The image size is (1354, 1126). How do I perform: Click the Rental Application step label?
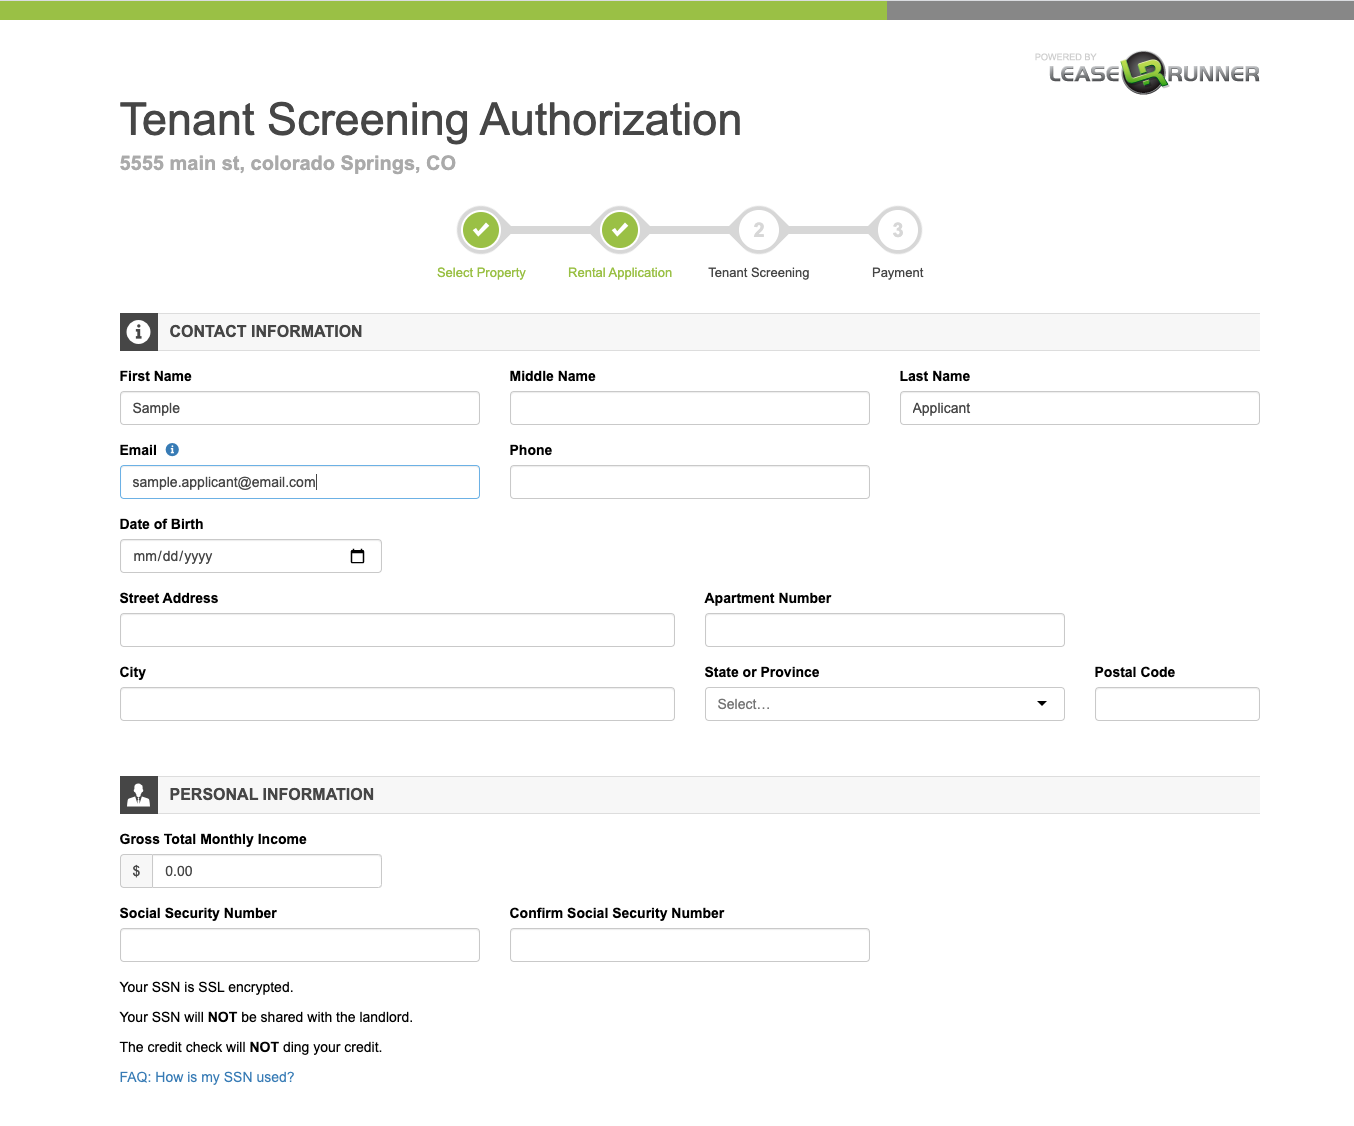pos(620,273)
